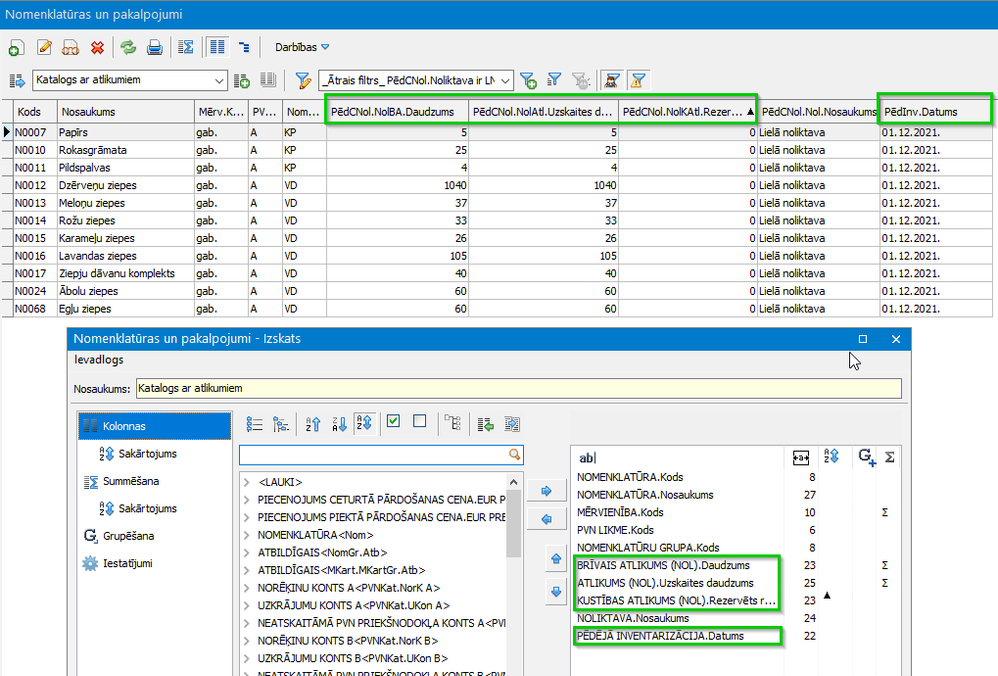998x676 pixels.
Task: Click the red X delete record icon
Action: [97, 47]
